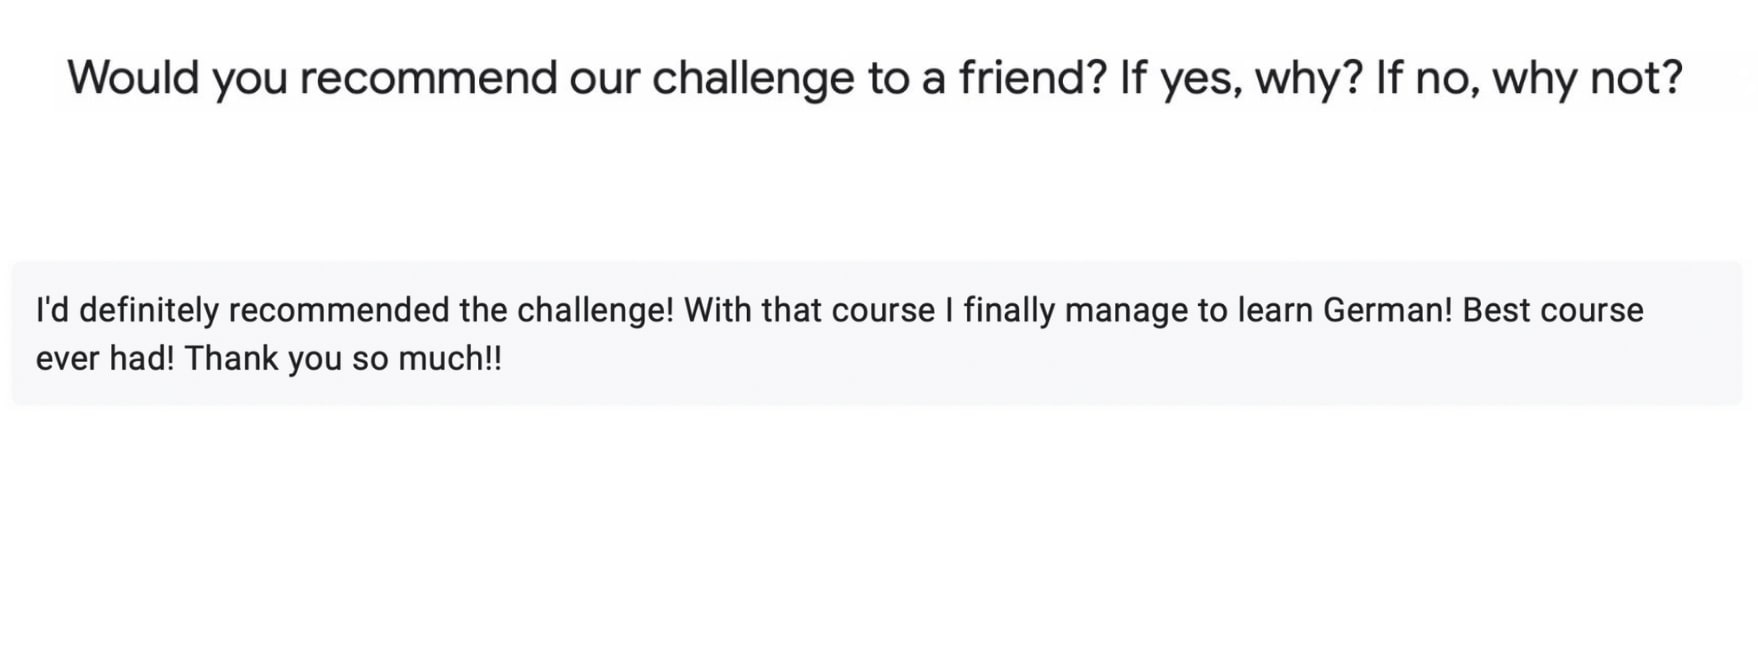1758x668 pixels.
Task: Click the word "friend?" in the heading
Action: [x=1032, y=78]
